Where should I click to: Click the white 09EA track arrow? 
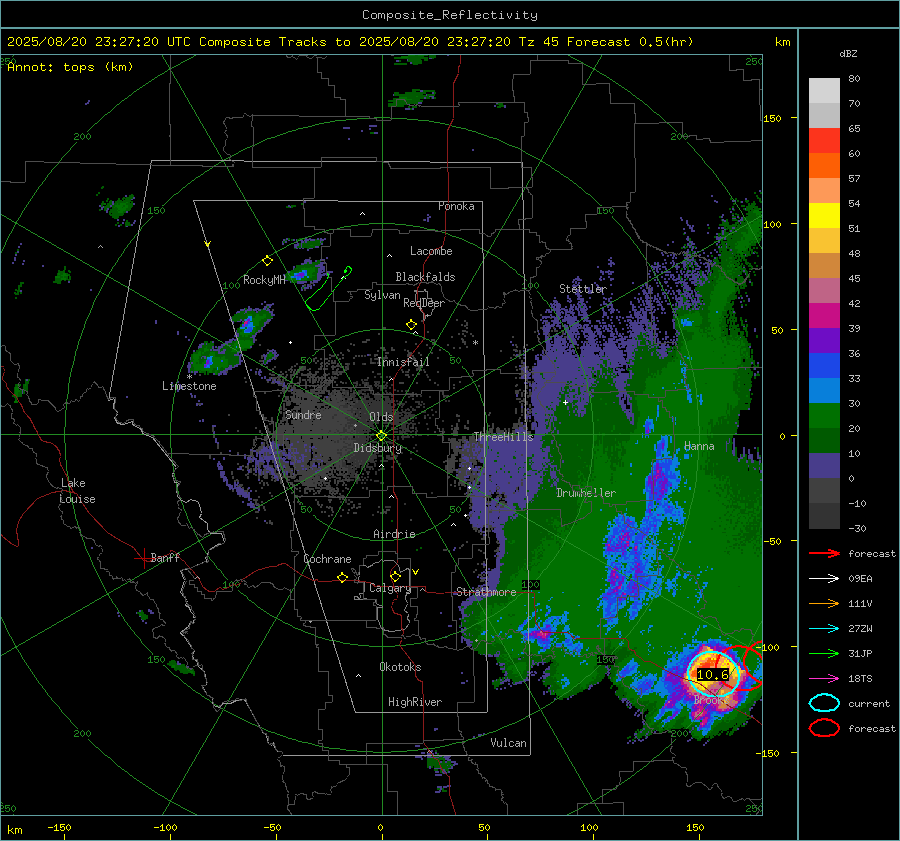824,579
